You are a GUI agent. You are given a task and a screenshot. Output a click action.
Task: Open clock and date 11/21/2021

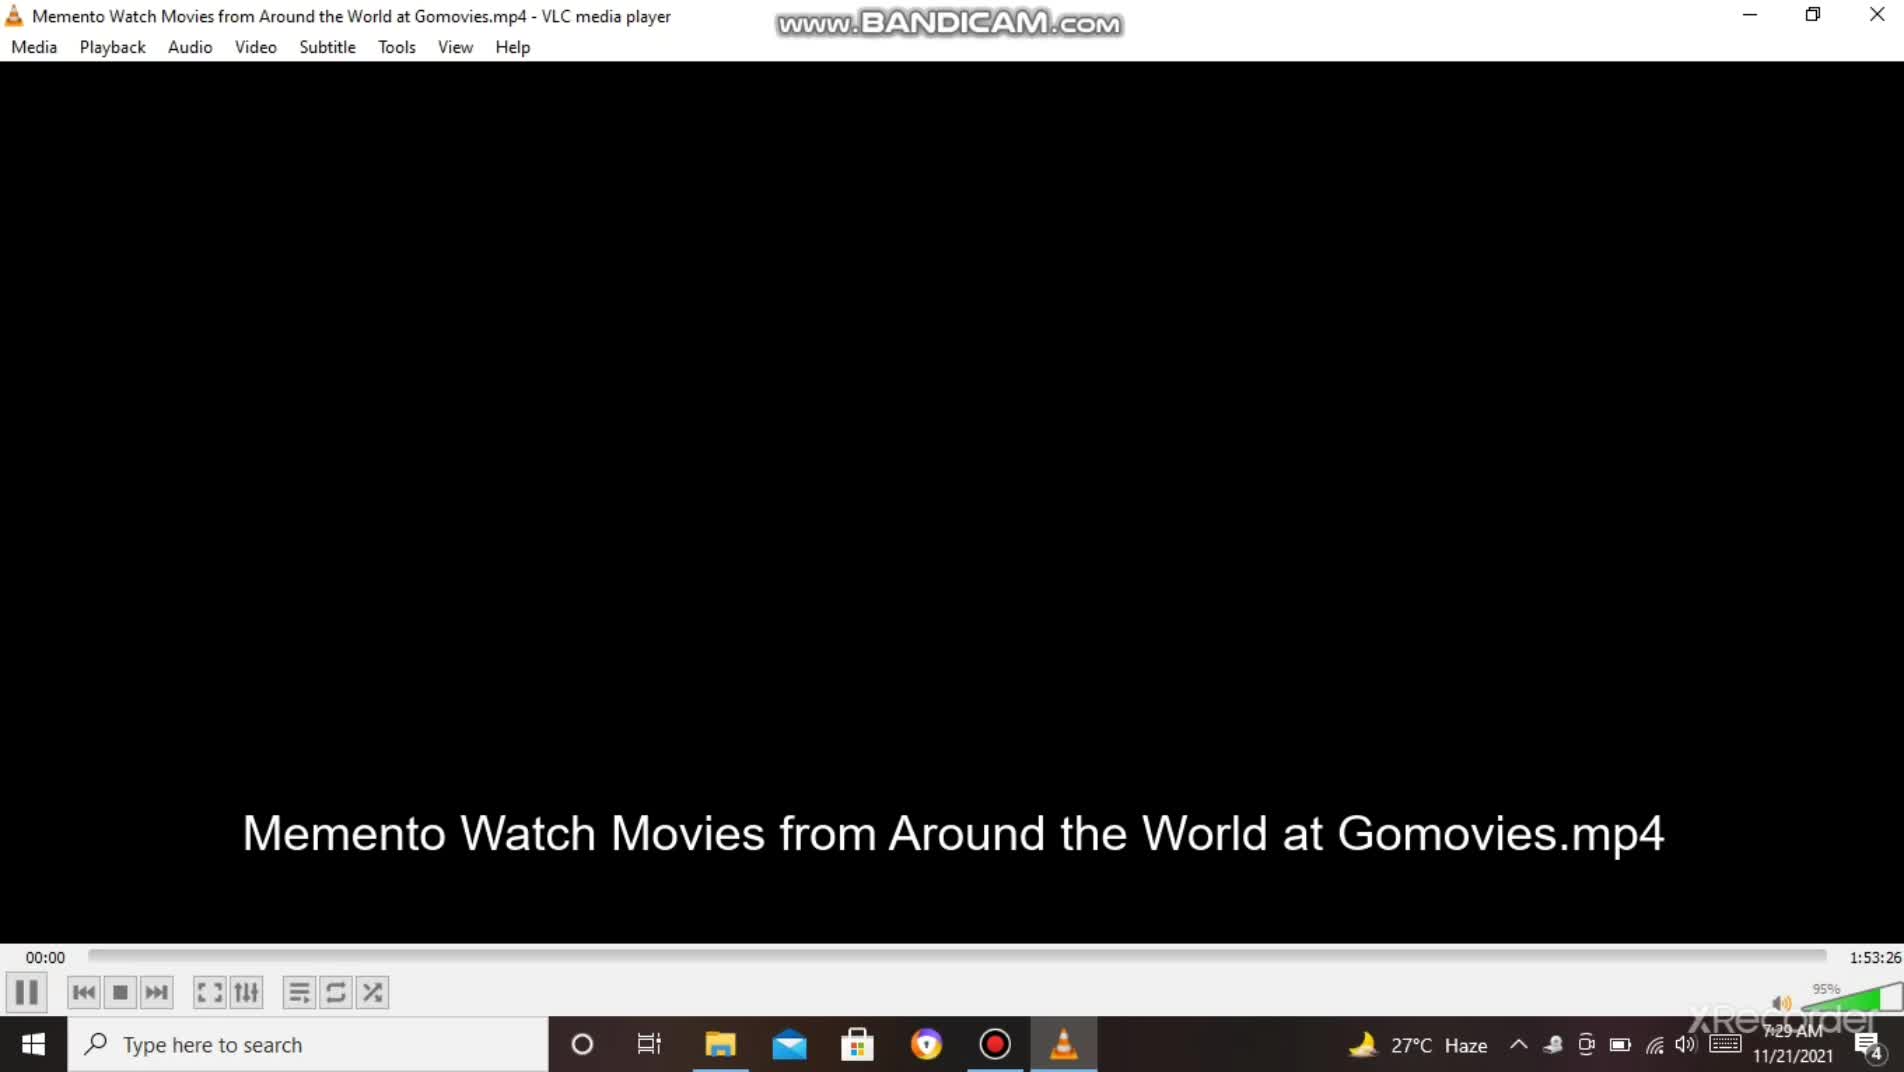1793,1044
